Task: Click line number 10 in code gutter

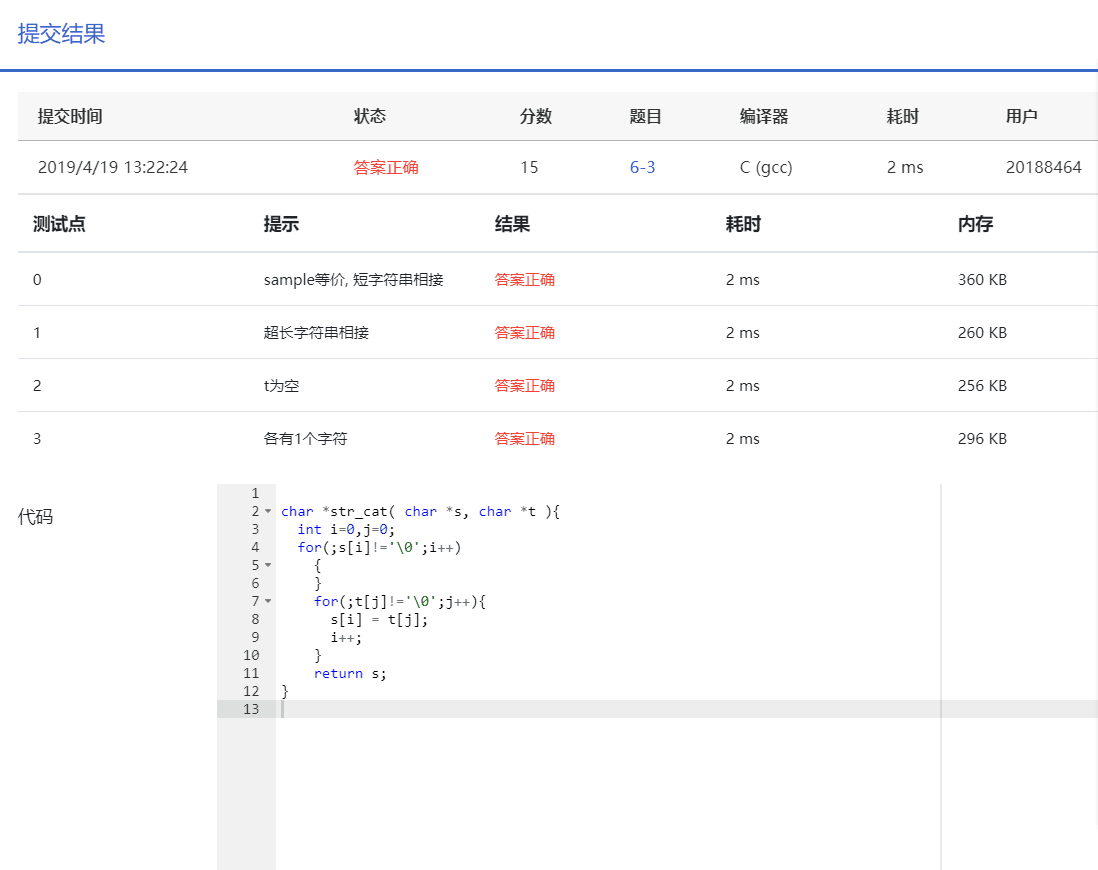Action: click(x=251, y=655)
